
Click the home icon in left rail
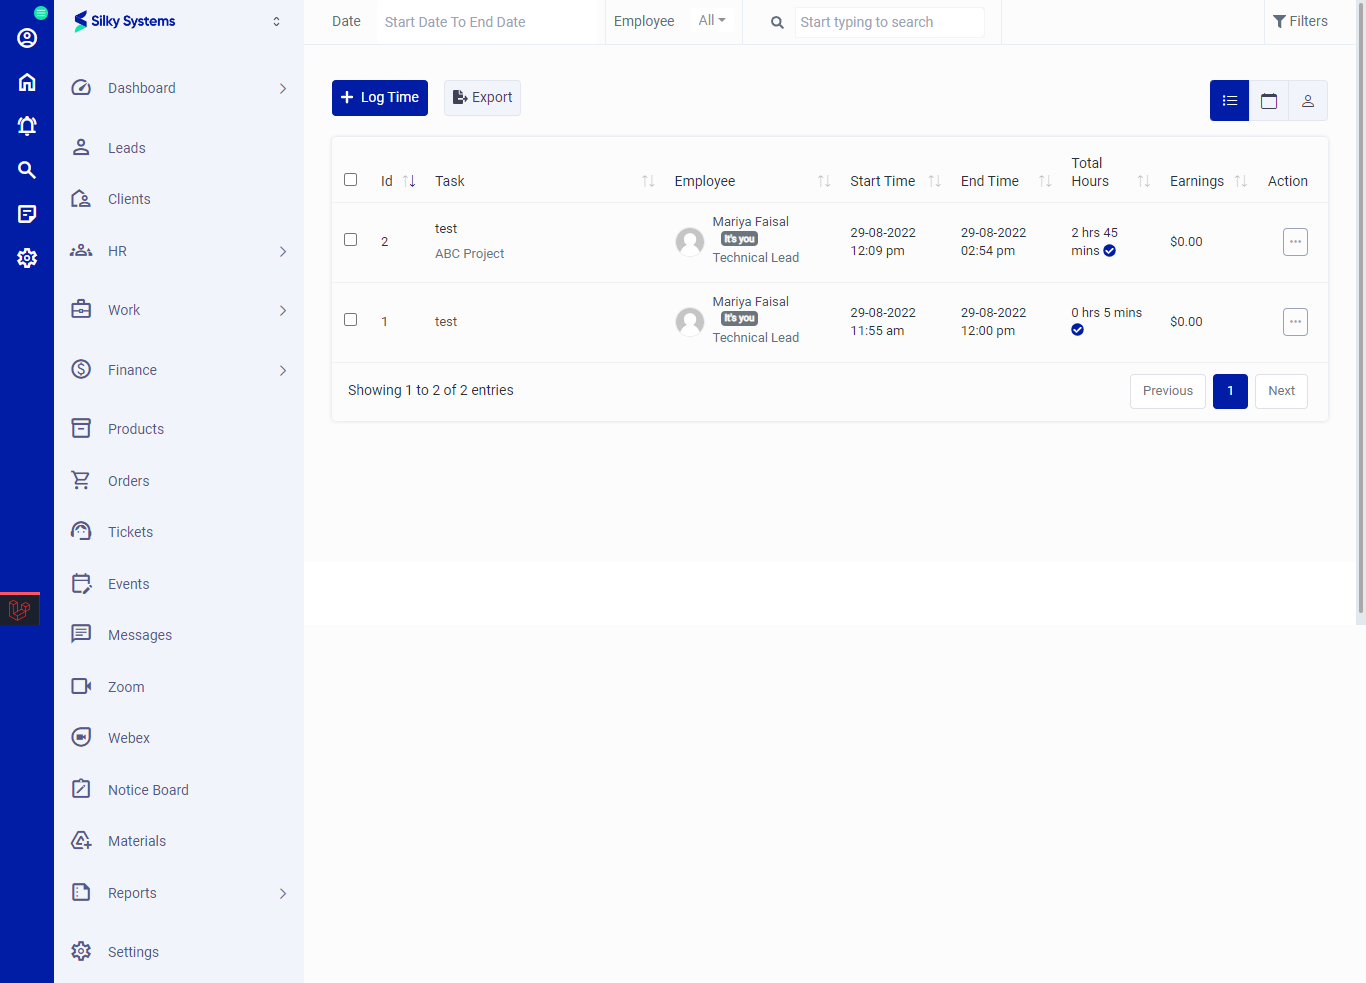click(27, 82)
